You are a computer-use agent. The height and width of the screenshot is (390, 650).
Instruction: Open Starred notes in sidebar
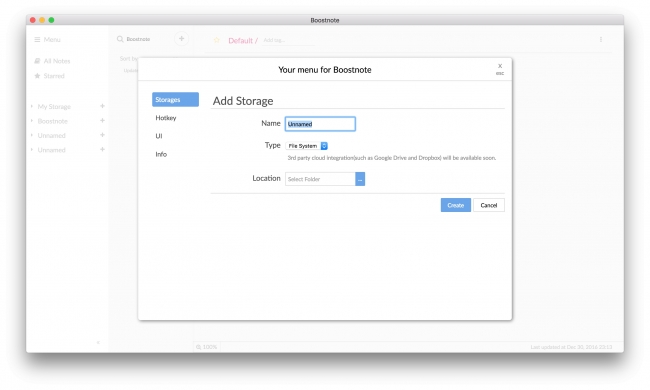click(x=49, y=76)
